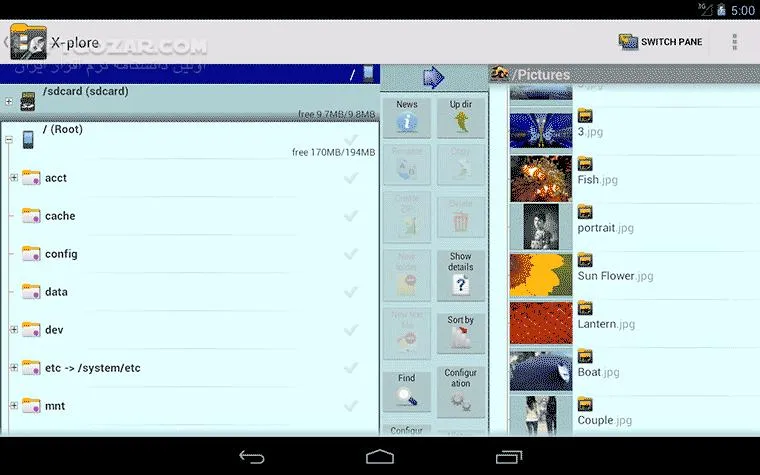Open the Boat.jpg thumbnail
The width and height of the screenshot is (760, 475).
541,371
